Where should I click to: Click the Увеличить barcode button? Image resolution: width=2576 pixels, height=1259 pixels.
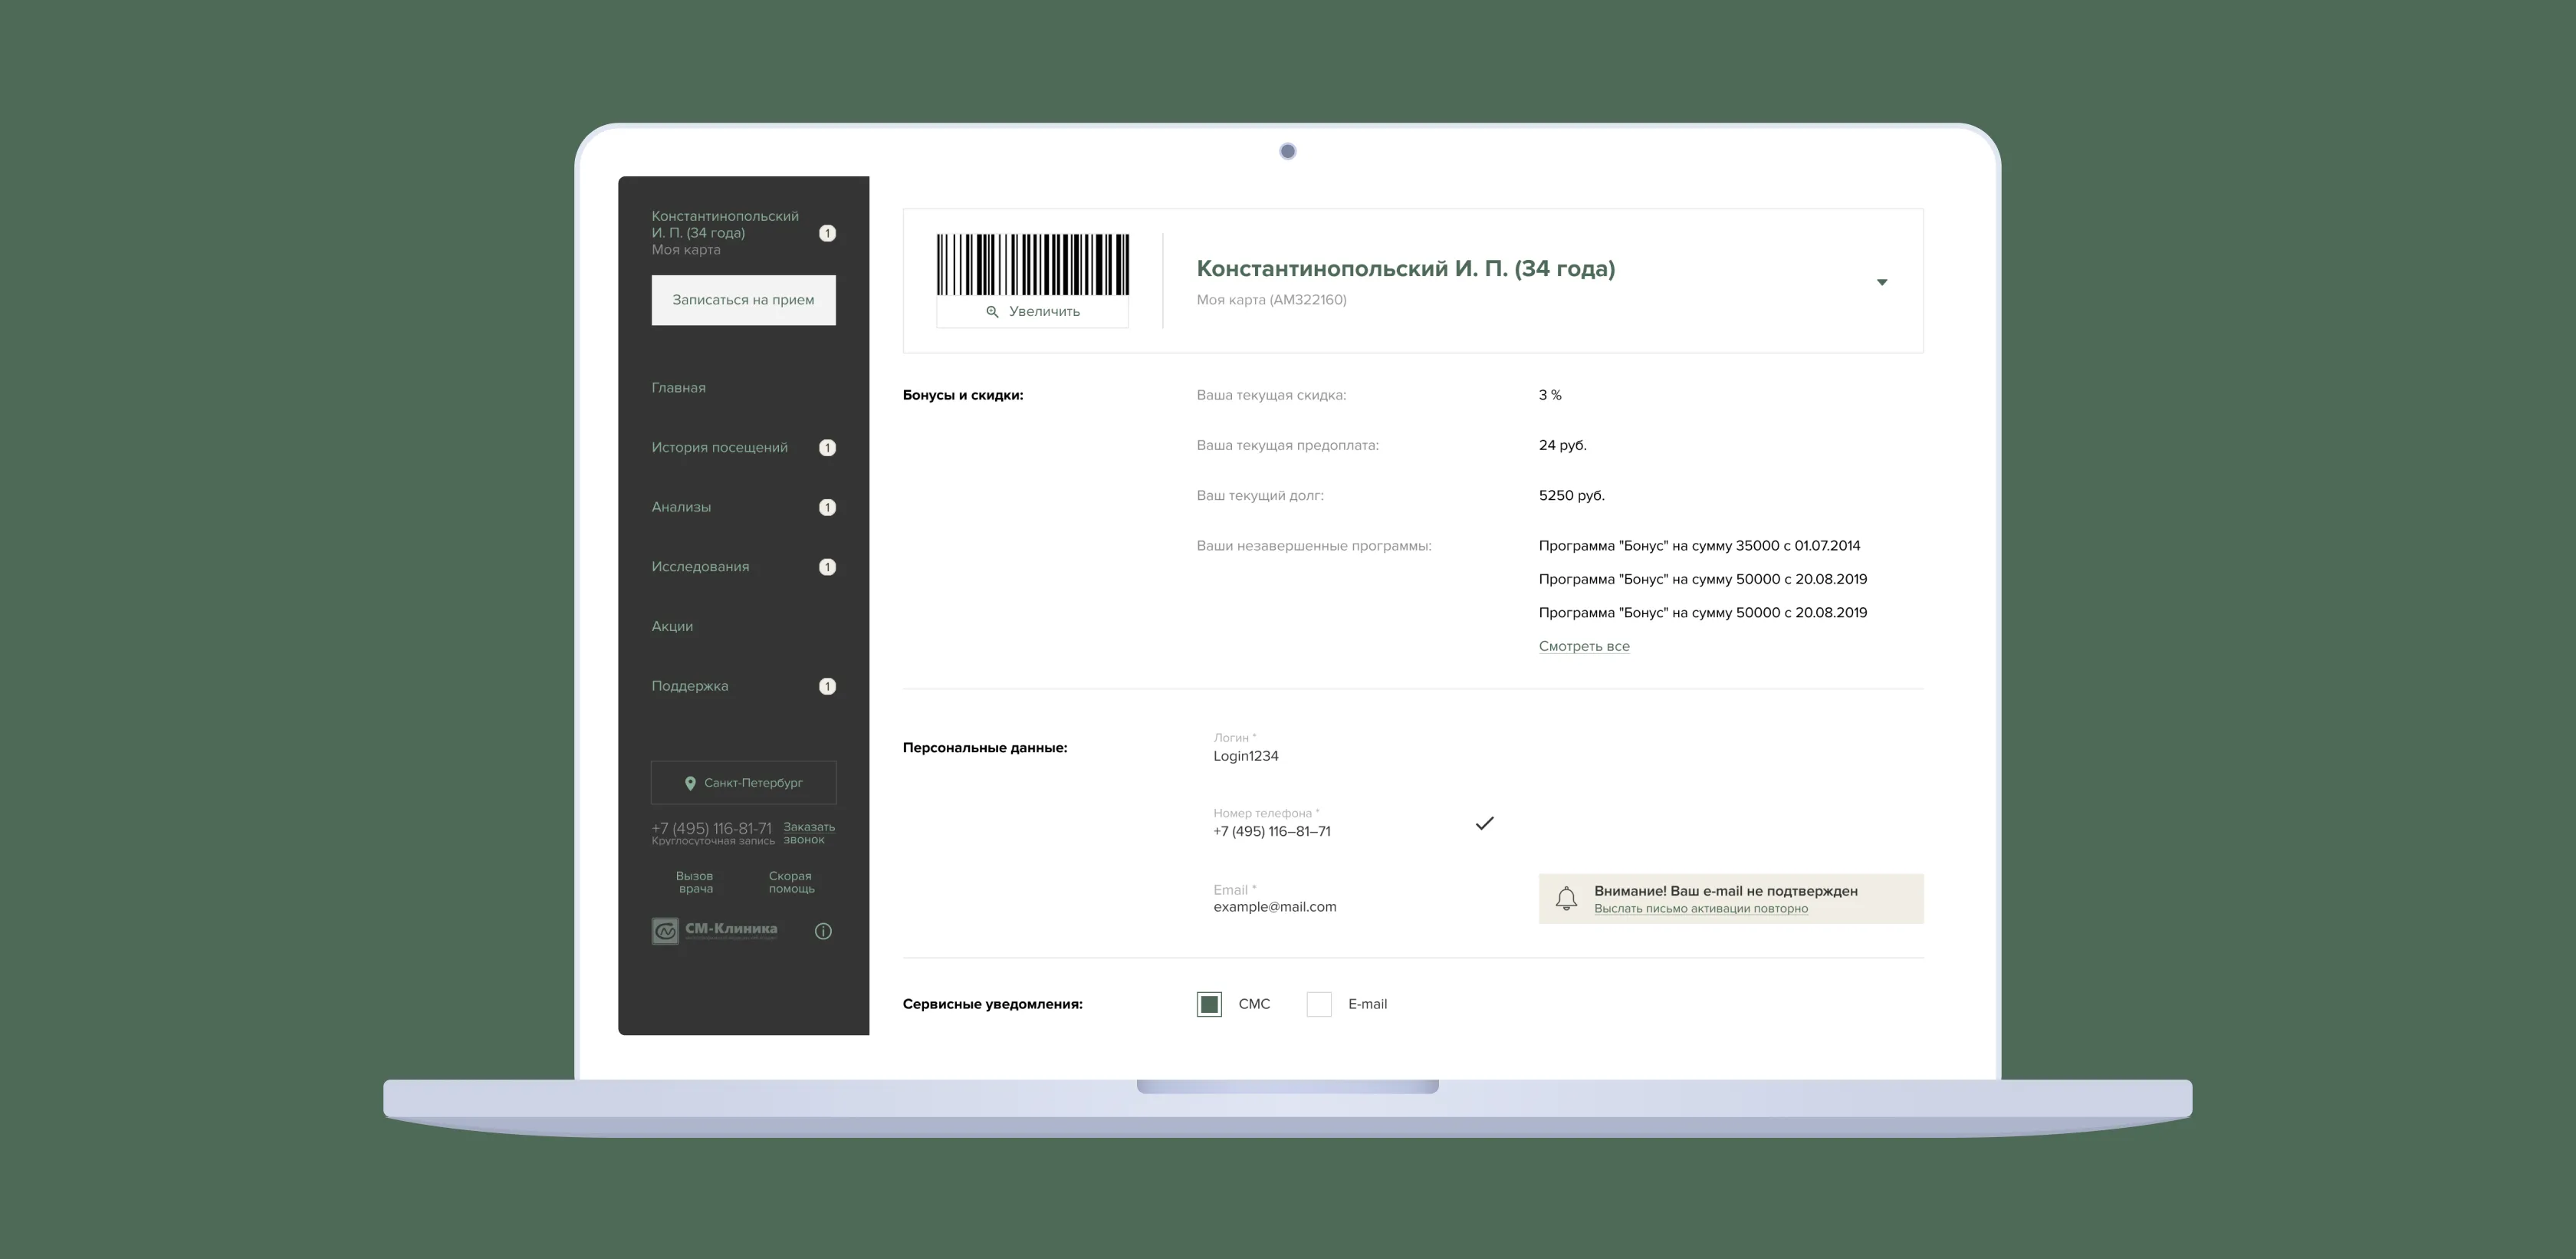pos(1032,312)
